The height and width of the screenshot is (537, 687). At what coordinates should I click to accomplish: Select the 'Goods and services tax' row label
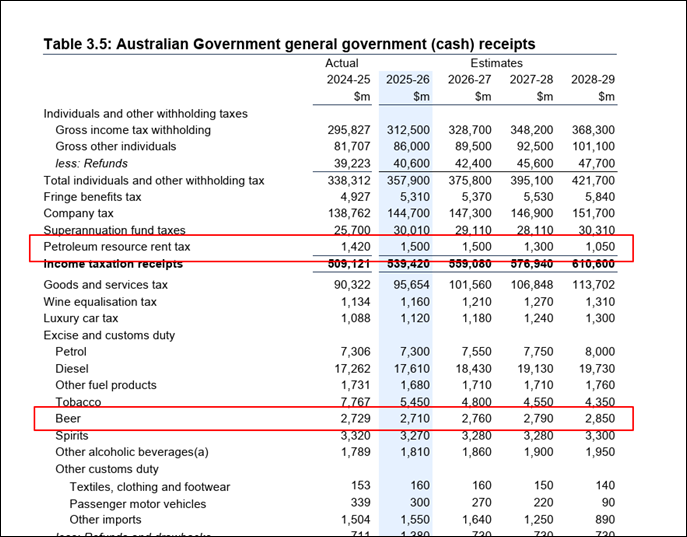point(105,285)
